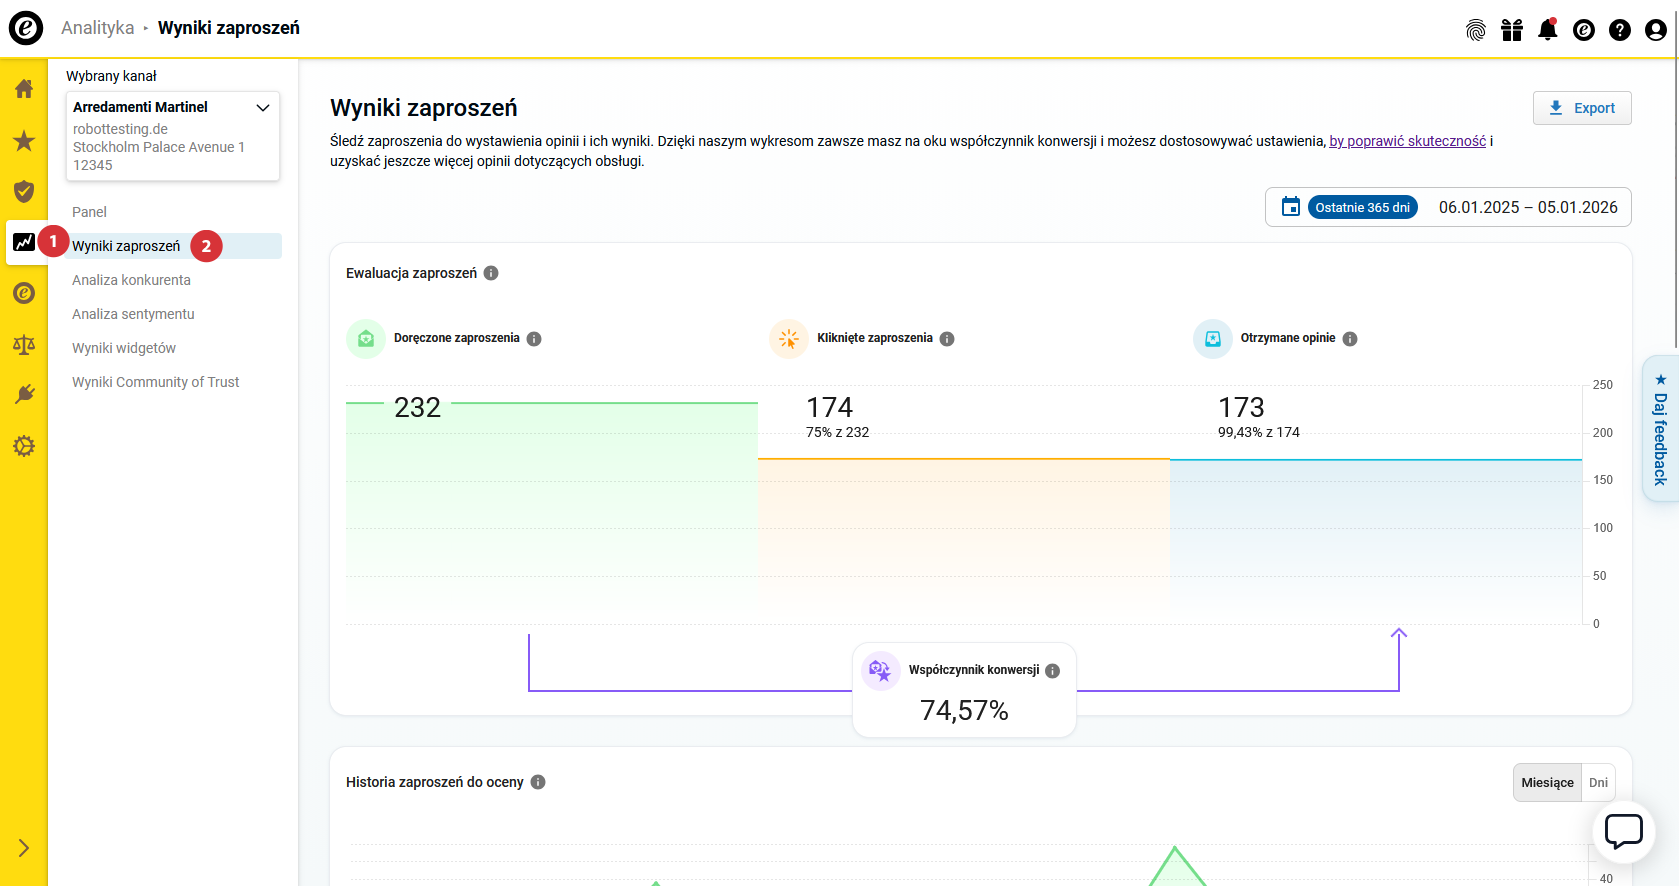
Task: Open the plug integrations sidebar icon
Action: click(x=24, y=395)
